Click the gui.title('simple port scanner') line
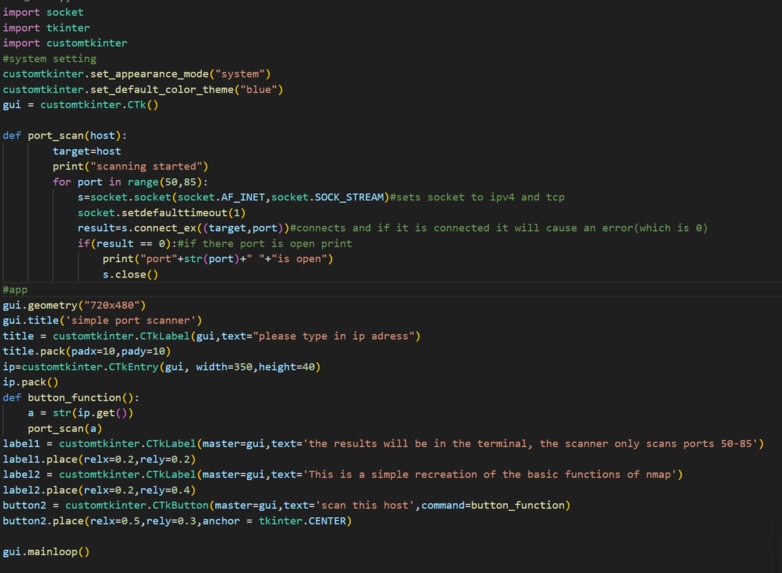 (x=102, y=321)
